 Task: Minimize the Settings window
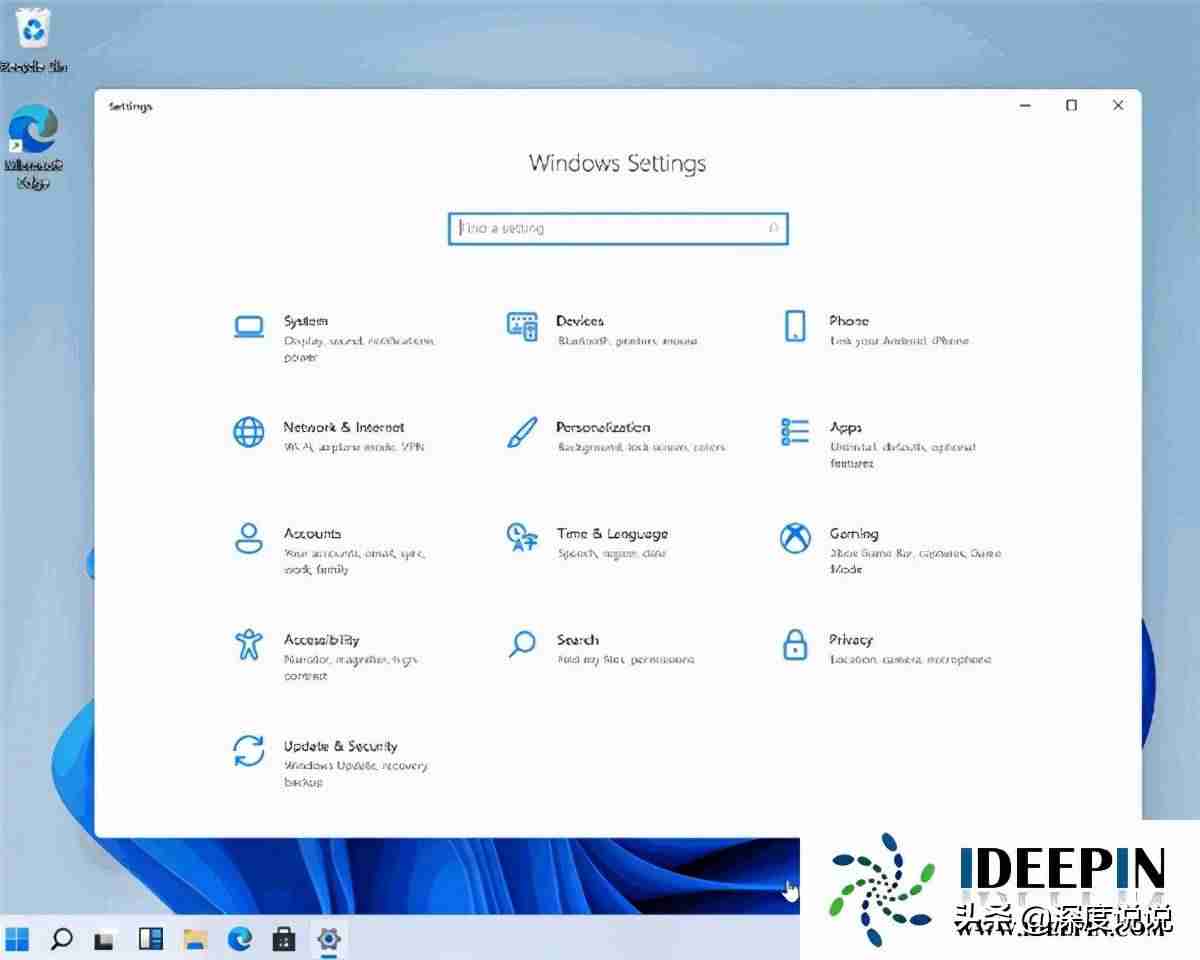tap(1025, 105)
